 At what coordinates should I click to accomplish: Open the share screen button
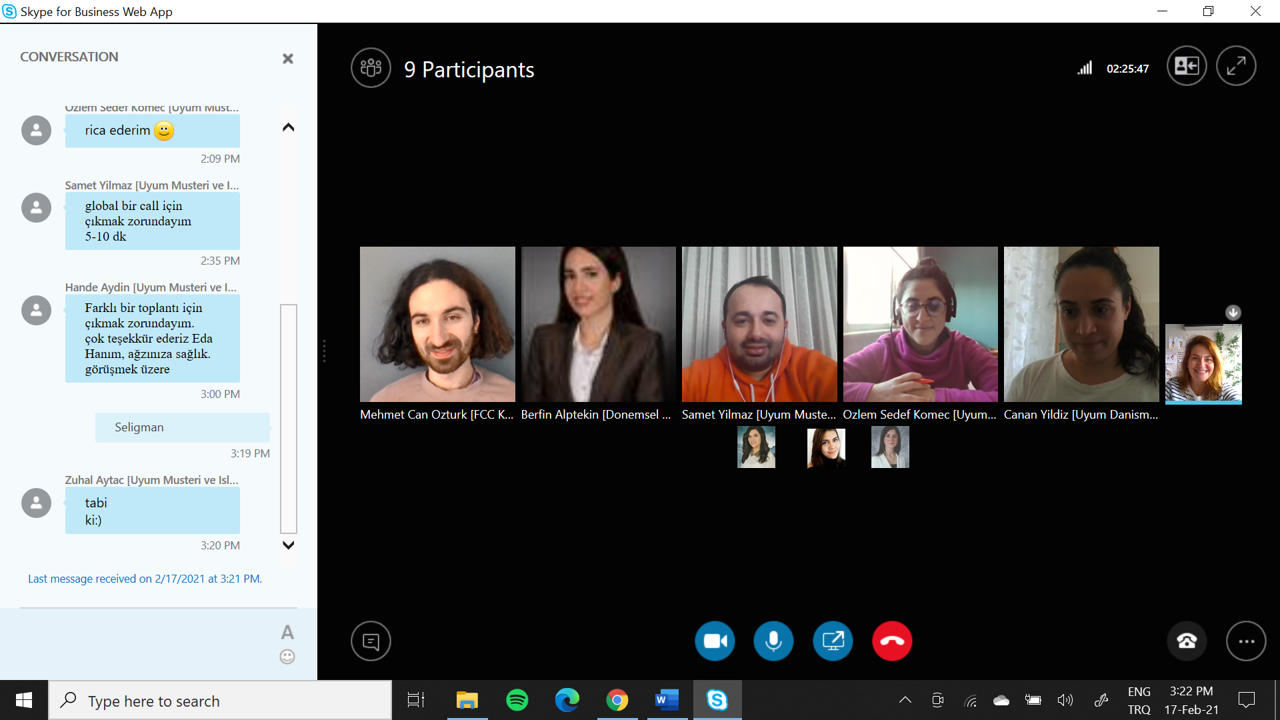pos(833,641)
